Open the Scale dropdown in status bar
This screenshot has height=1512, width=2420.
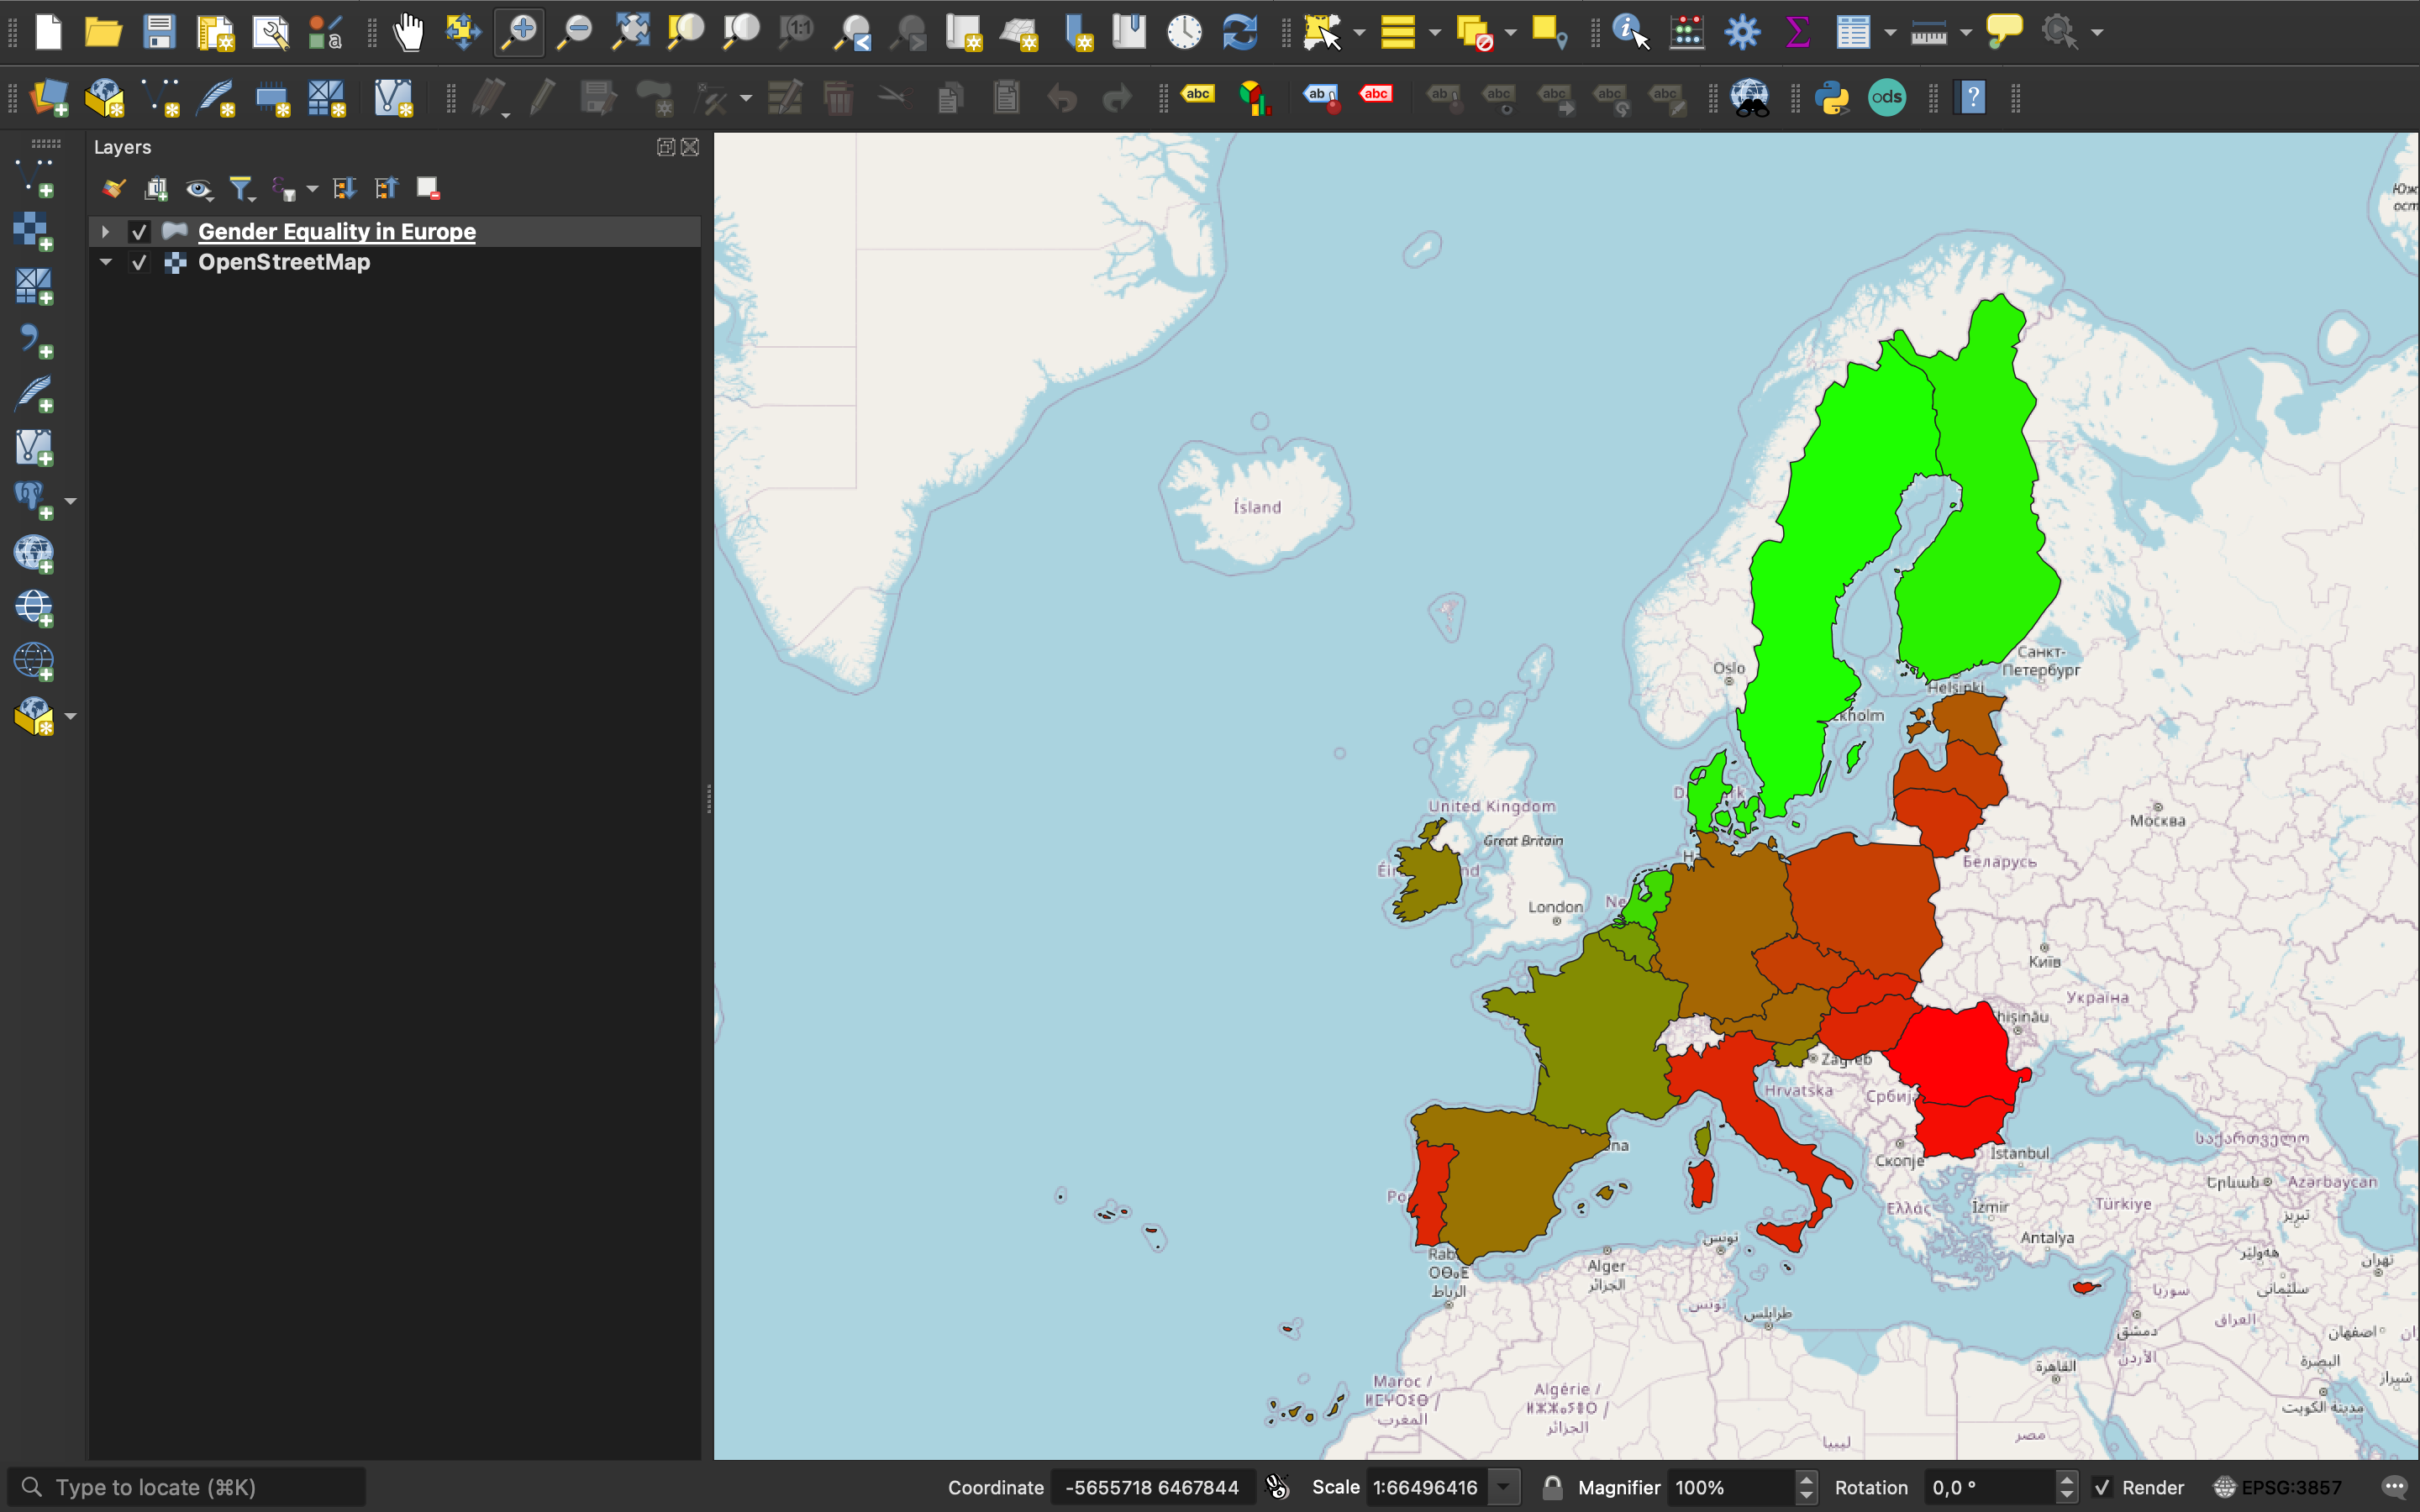(x=1503, y=1487)
